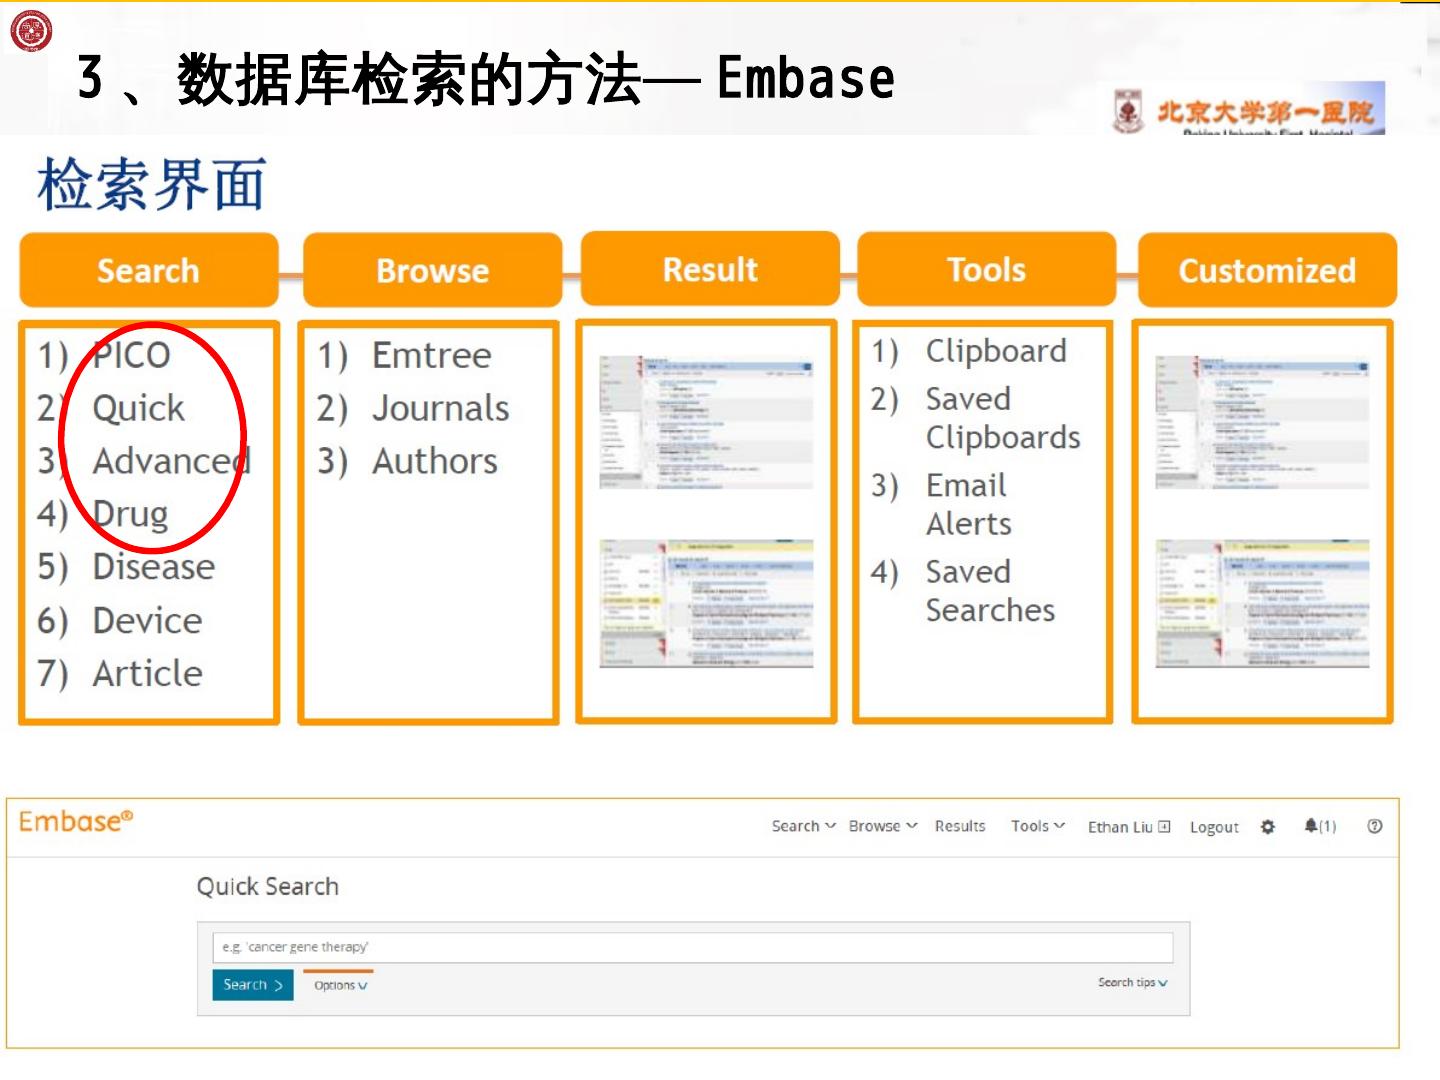Select the orange Search tab
This screenshot has width=1440, height=1080.
pyautogui.click(x=149, y=270)
